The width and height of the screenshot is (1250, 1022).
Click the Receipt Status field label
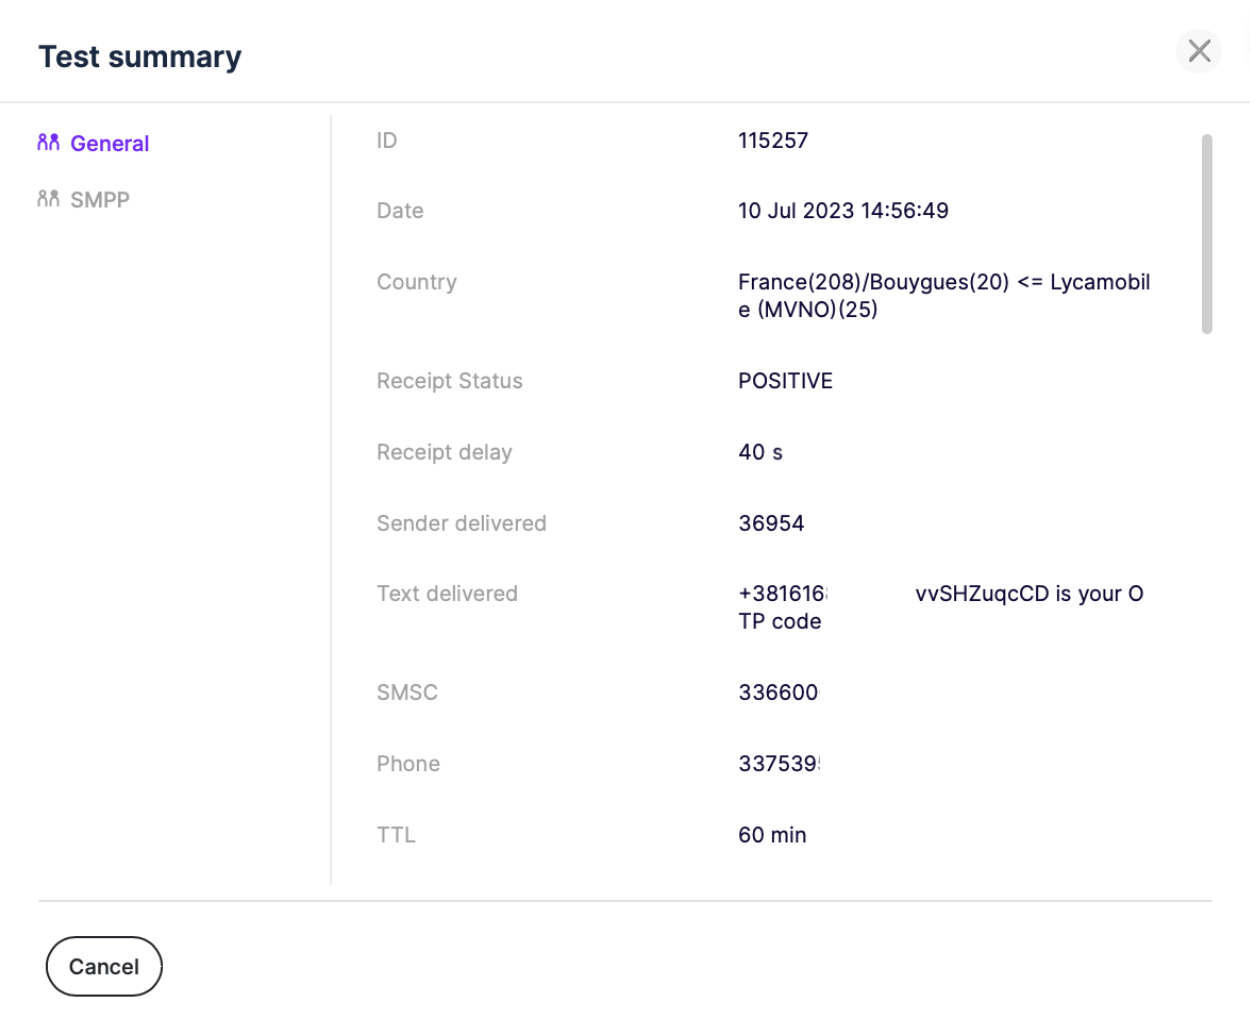click(x=449, y=381)
